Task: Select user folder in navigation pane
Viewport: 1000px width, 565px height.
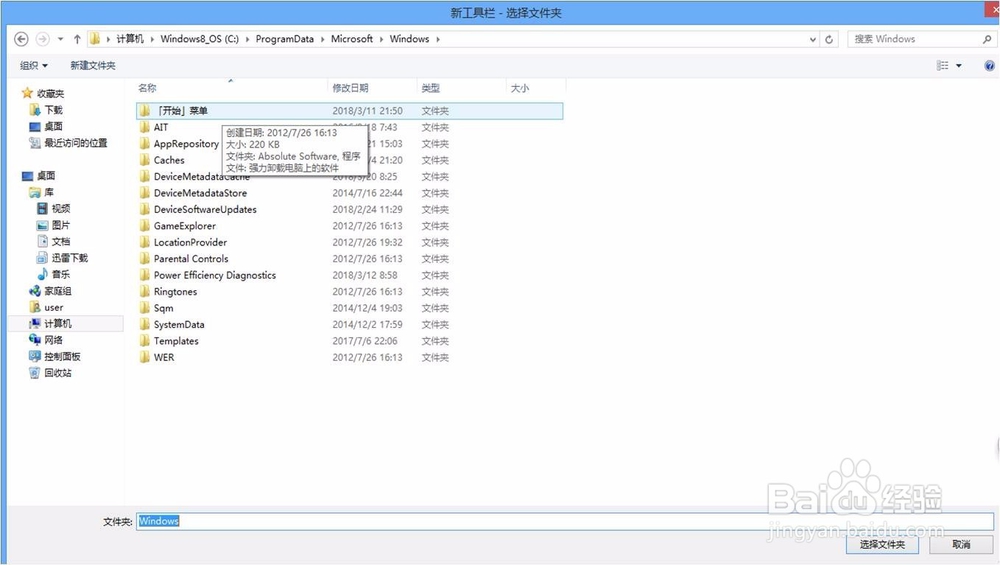Action: point(54,307)
